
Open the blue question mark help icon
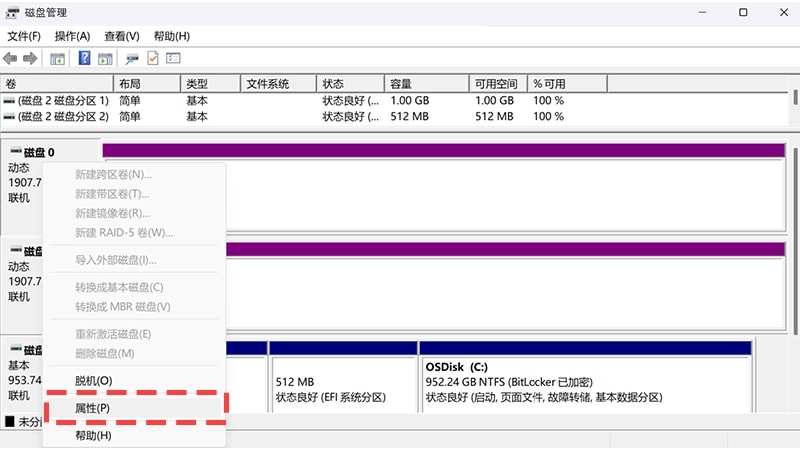click(84, 58)
